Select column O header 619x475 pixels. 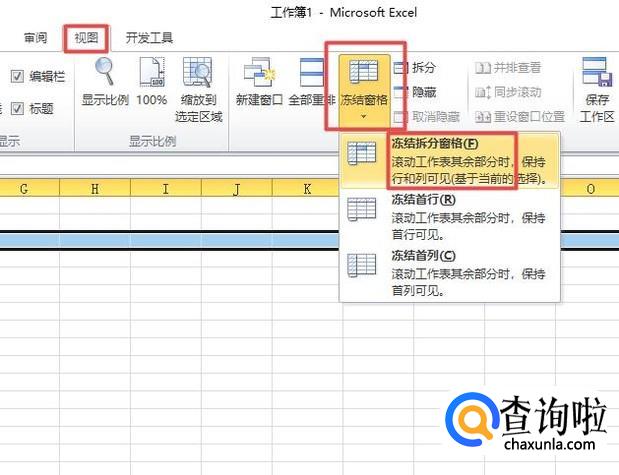pyautogui.click(x=591, y=189)
